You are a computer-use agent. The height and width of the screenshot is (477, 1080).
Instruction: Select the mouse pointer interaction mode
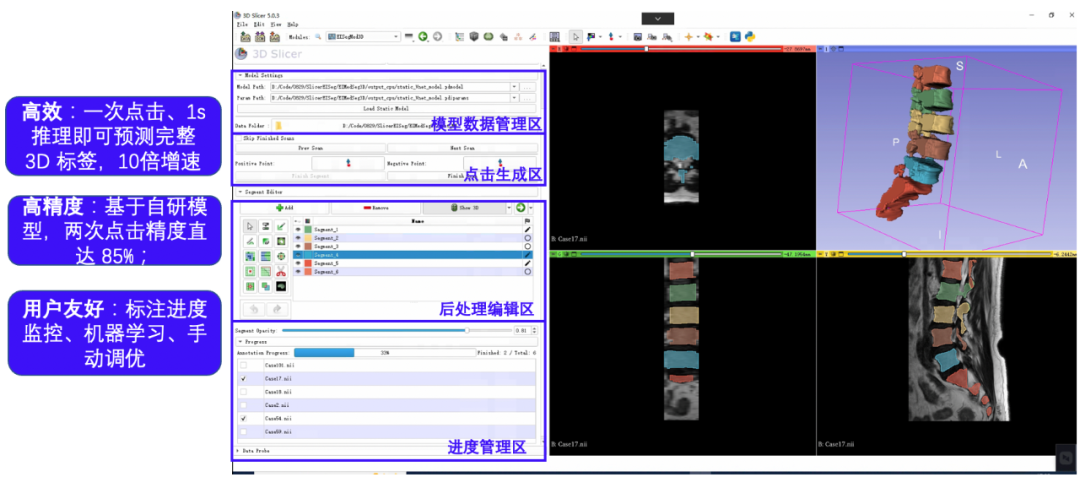point(575,36)
